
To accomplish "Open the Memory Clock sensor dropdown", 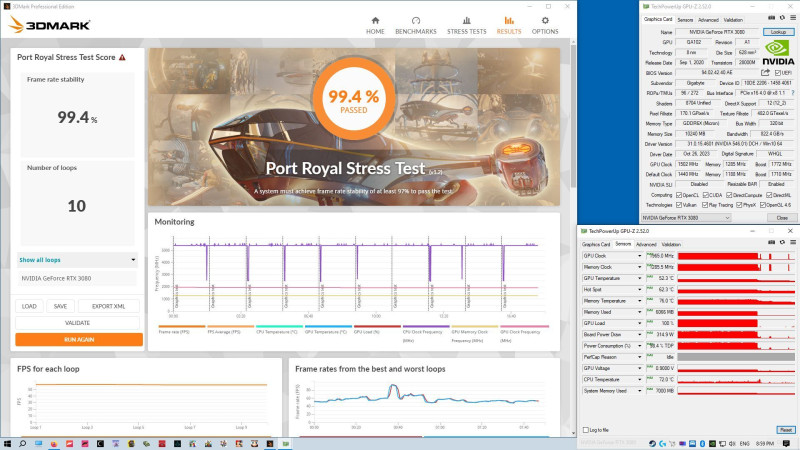I will pos(639,267).
